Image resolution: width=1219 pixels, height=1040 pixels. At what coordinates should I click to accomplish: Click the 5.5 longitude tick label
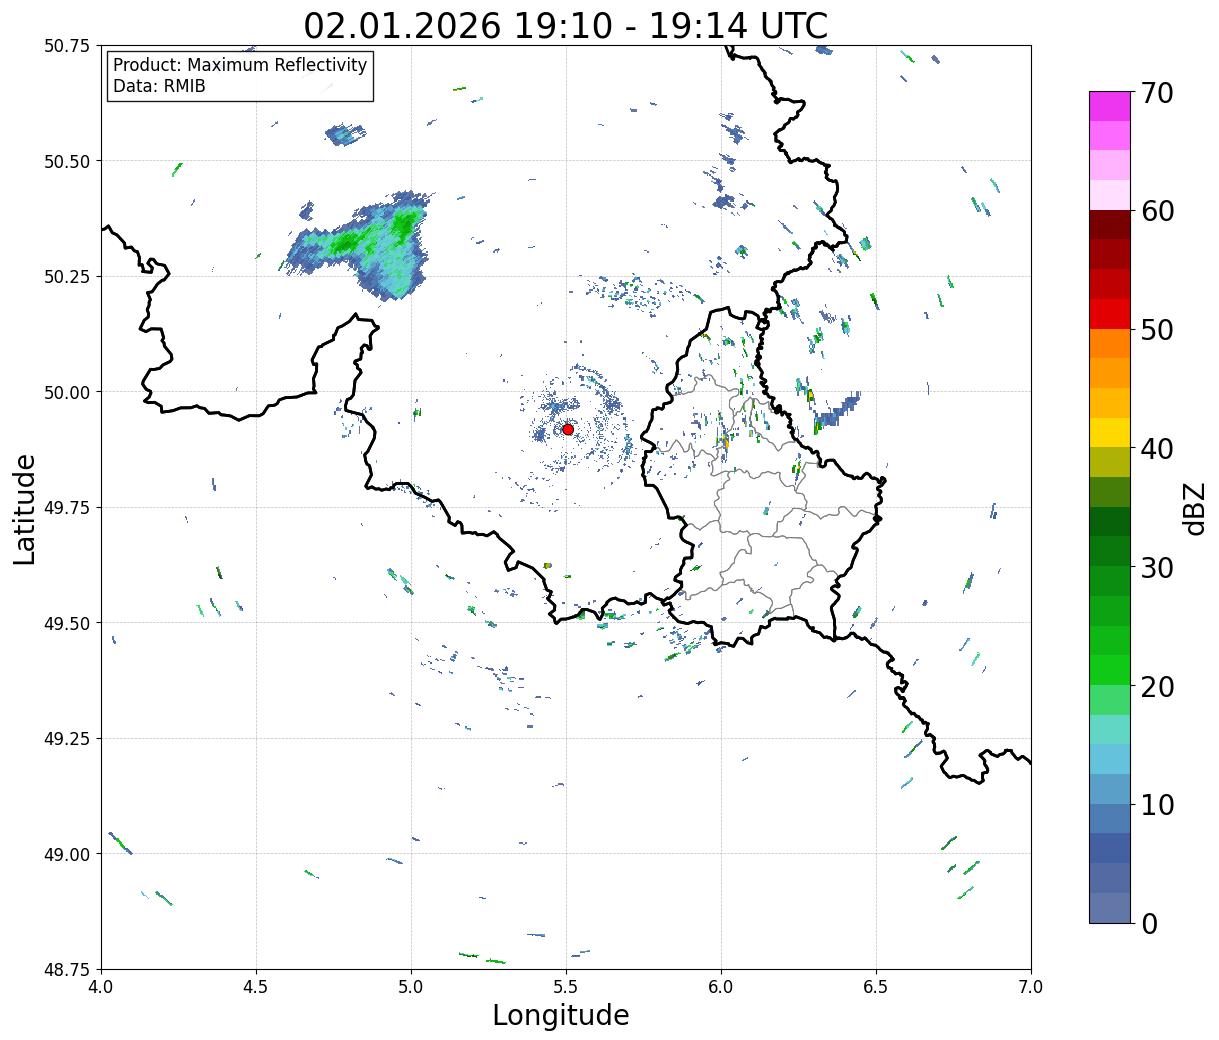tap(566, 987)
